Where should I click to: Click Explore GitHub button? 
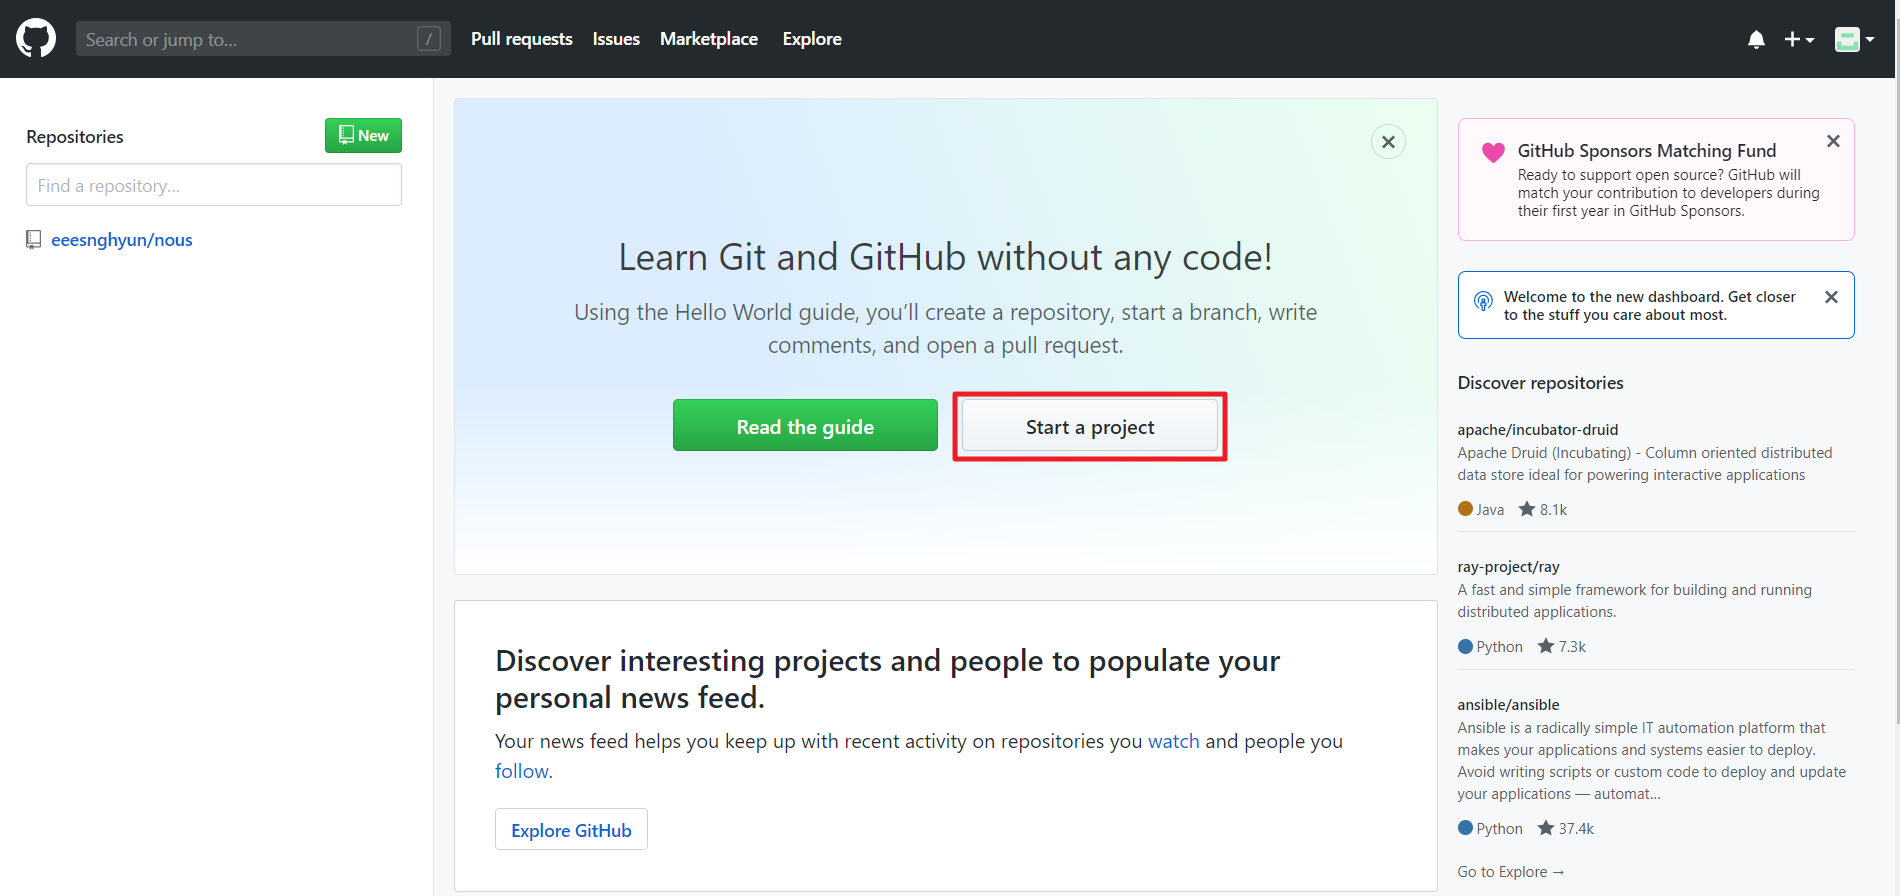(571, 829)
